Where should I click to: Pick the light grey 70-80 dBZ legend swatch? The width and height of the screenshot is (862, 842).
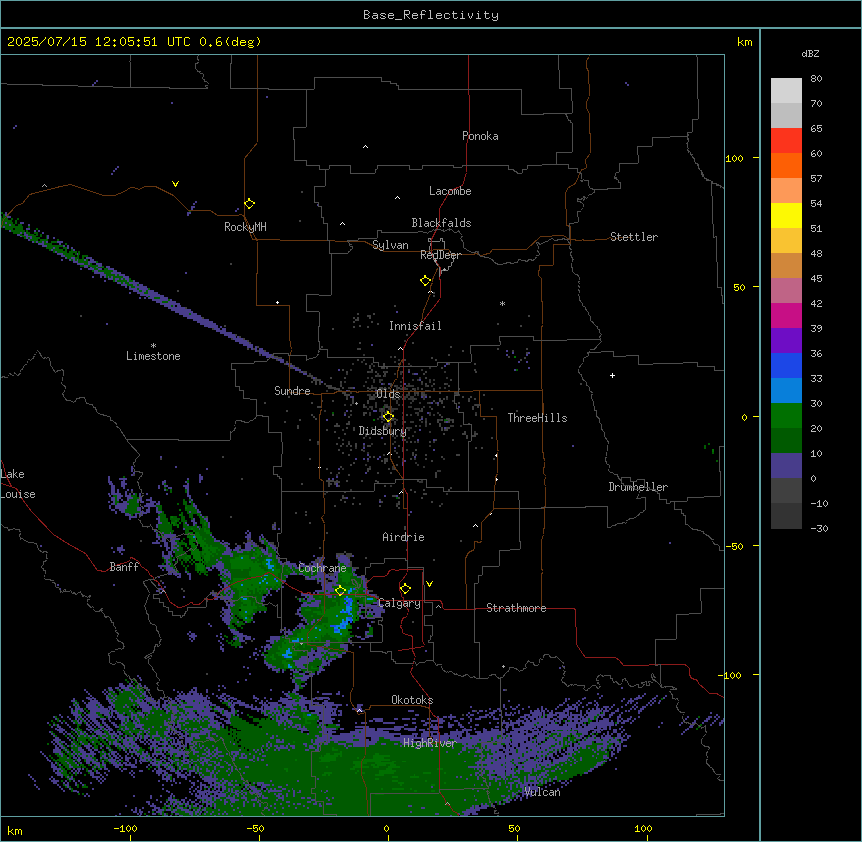(x=786, y=91)
